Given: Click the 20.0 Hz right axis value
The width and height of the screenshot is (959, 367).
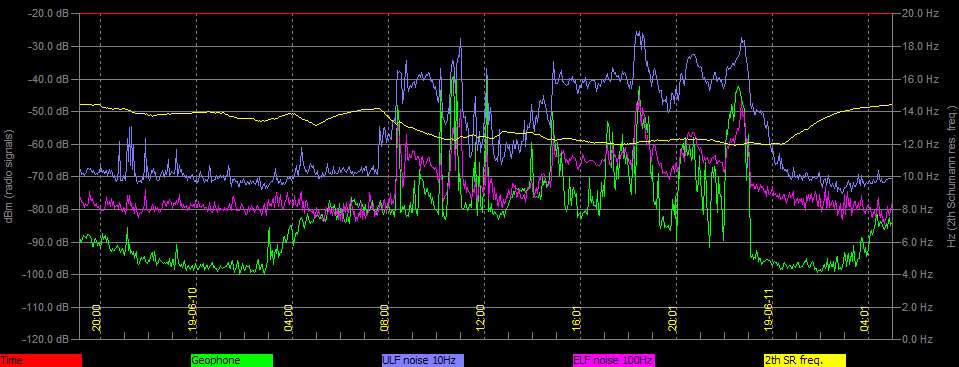Looking at the screenshot, I should [919, 13].
